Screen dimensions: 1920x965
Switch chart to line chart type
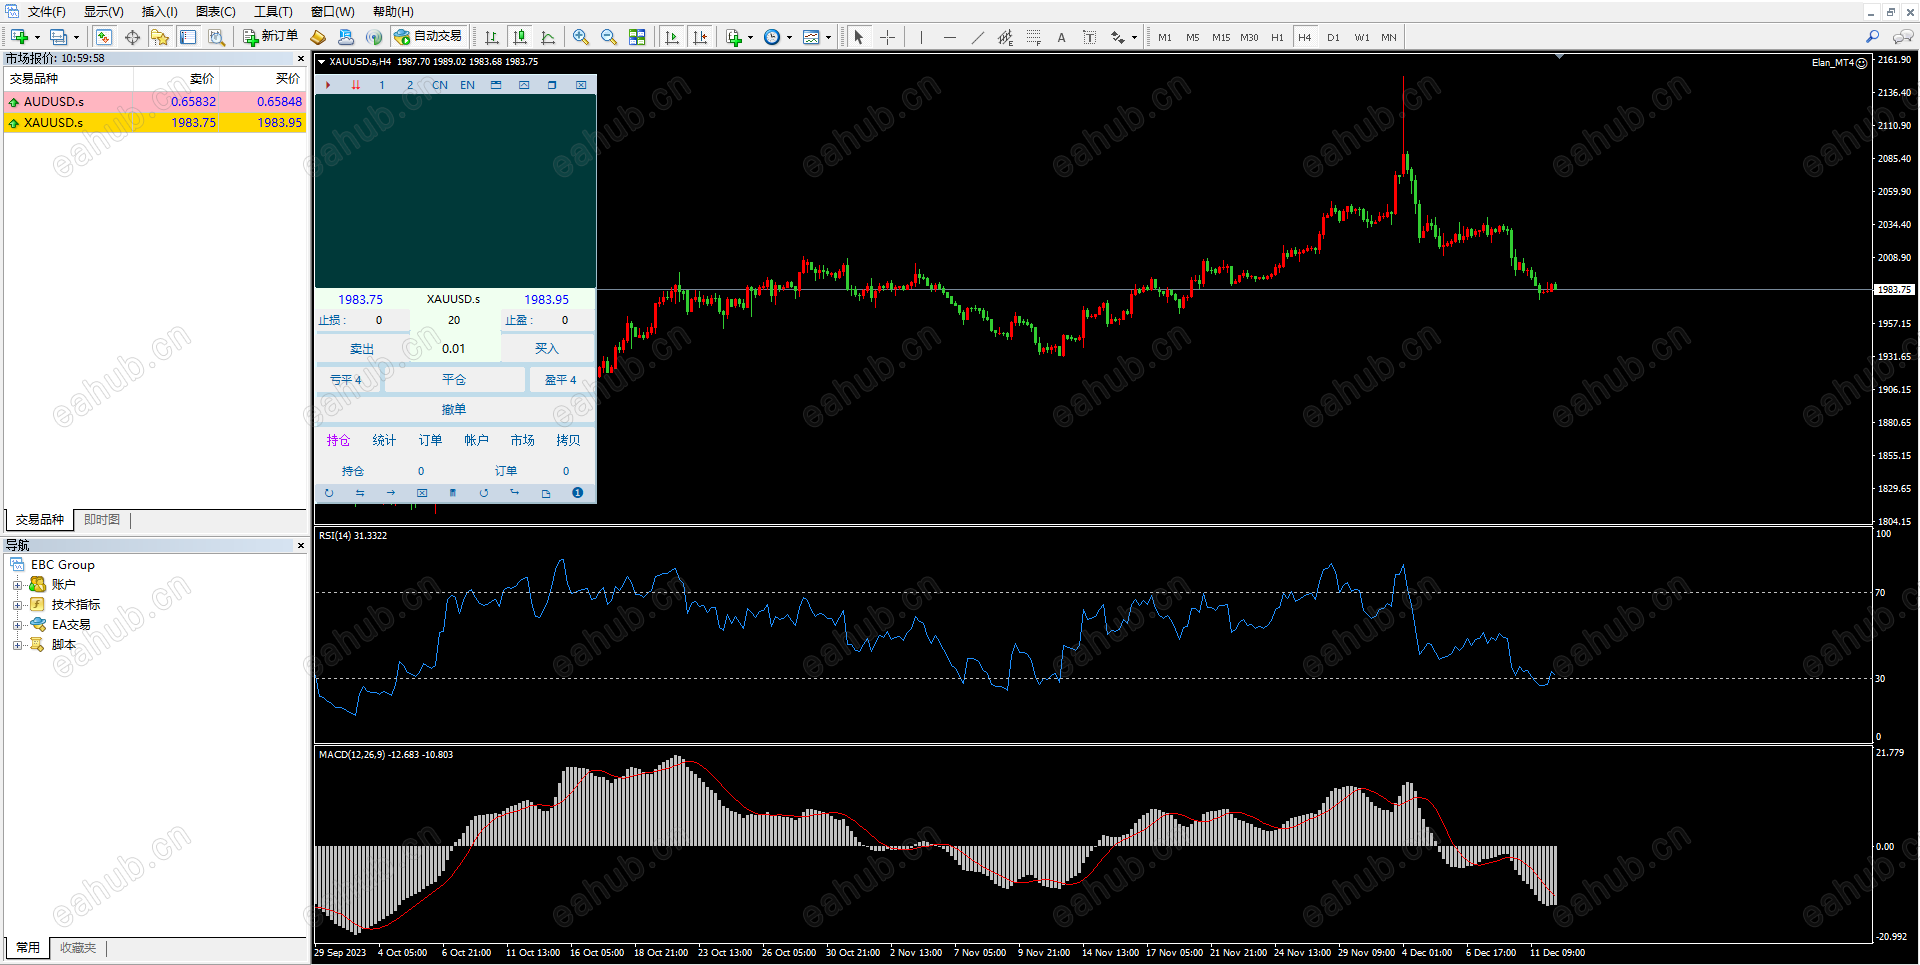pos(548,37)
